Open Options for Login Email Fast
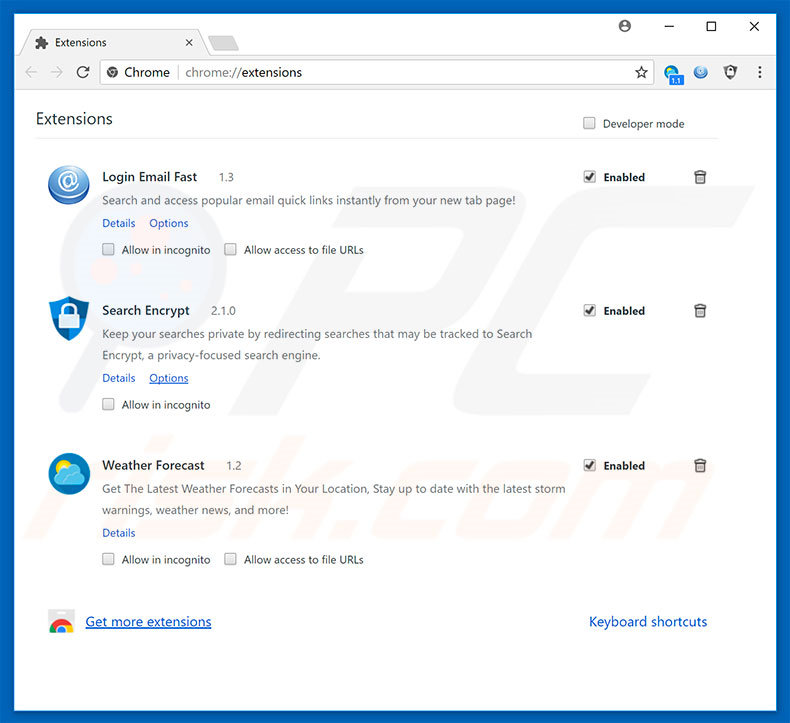 169,223
